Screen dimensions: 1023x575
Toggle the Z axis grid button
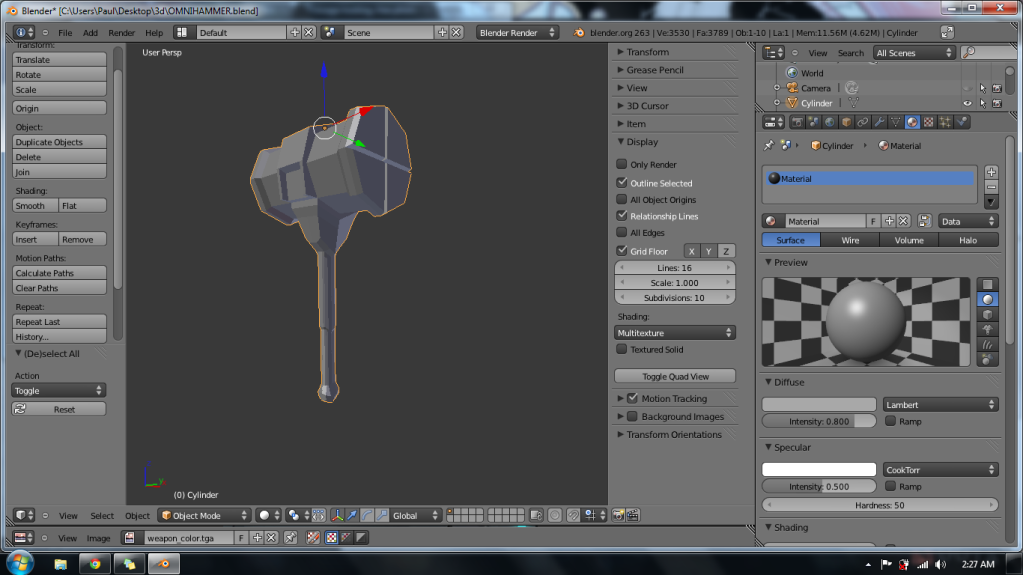click(x=725, y=251)
